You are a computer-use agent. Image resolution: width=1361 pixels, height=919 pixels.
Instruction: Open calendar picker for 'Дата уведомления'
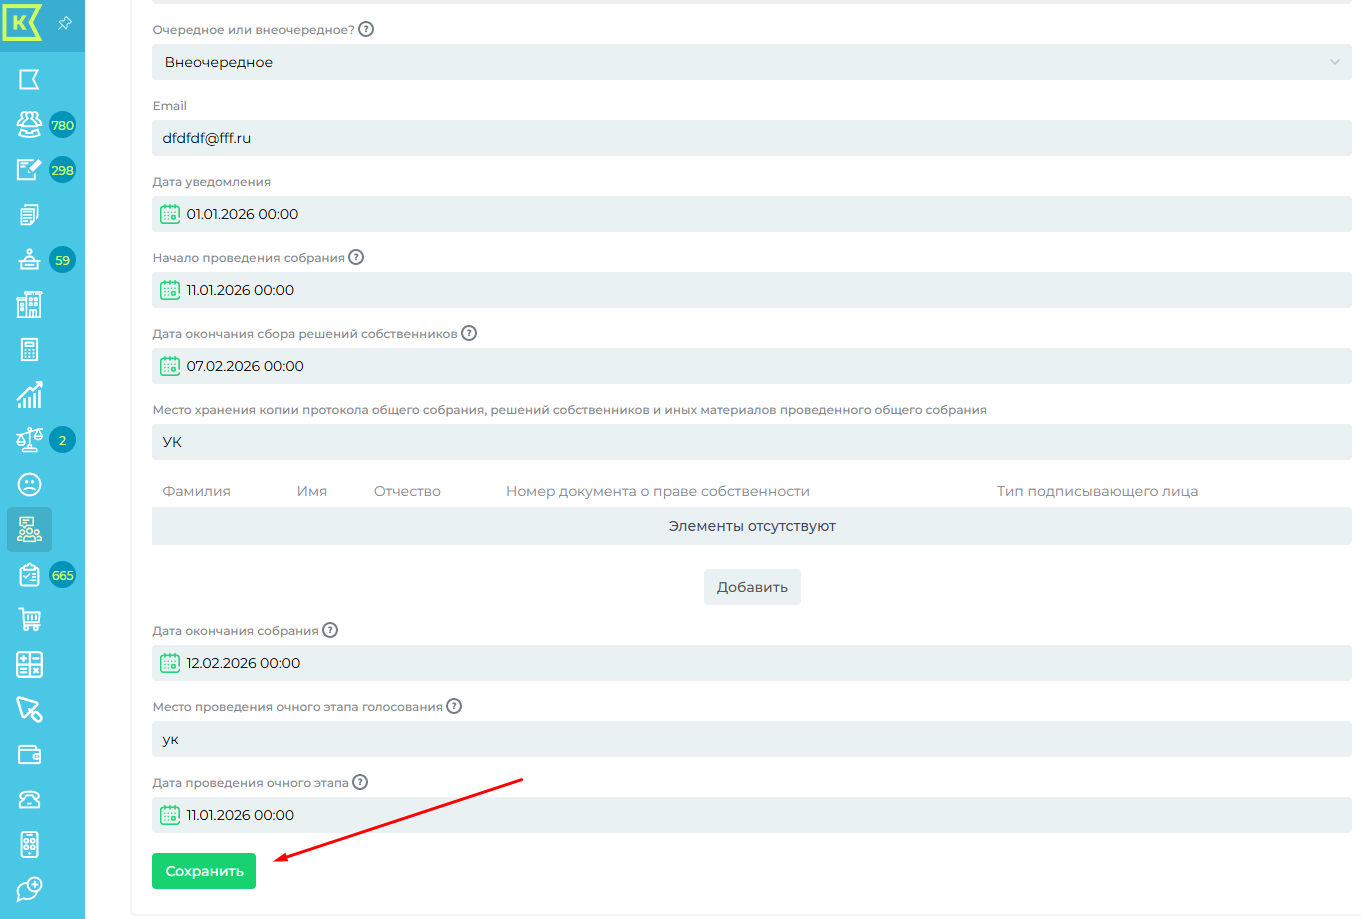(x=170, y=214)
